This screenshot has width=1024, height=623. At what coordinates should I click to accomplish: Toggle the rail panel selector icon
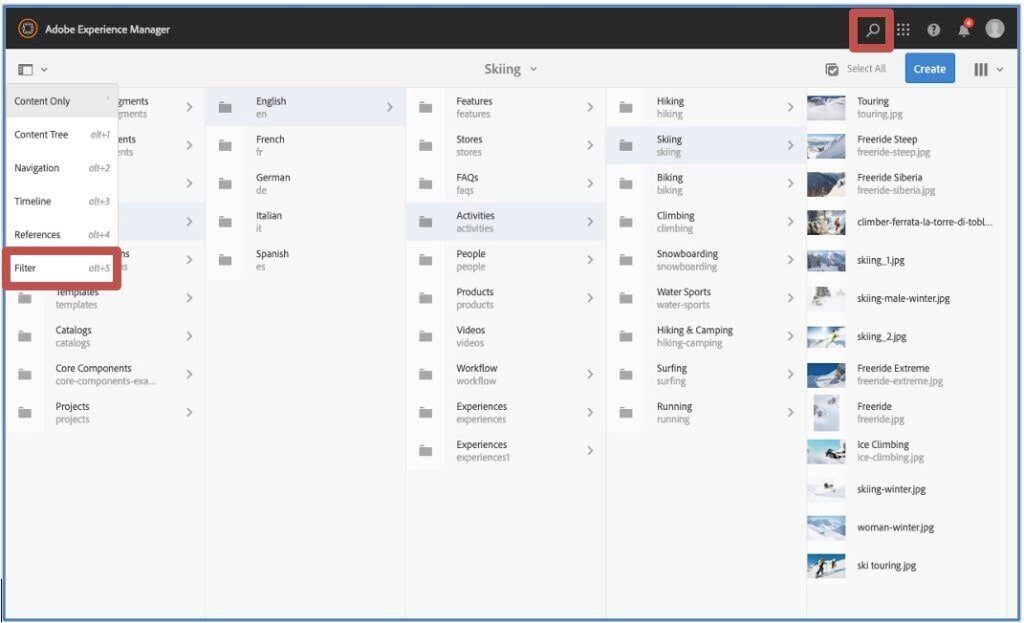[x=25, y=69]
